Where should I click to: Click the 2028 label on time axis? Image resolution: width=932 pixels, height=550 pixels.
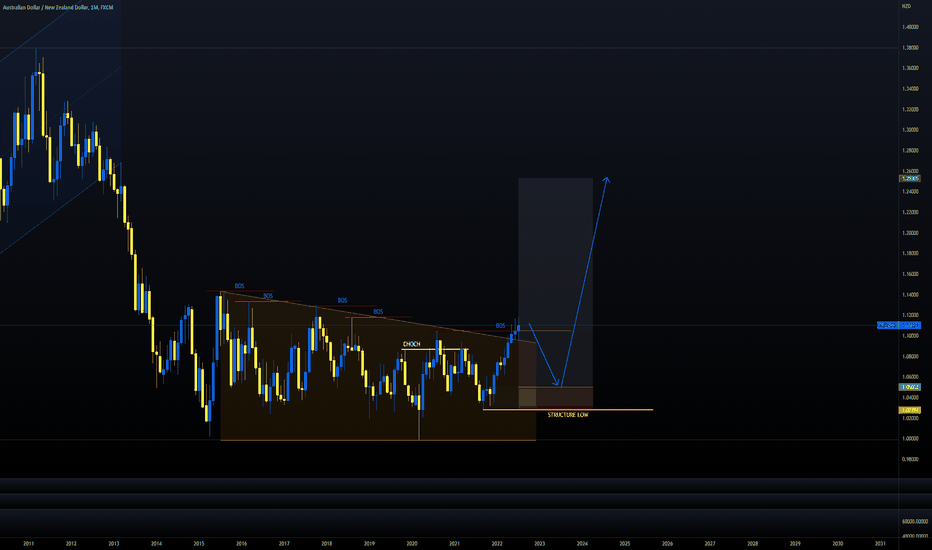pos(752,543)
